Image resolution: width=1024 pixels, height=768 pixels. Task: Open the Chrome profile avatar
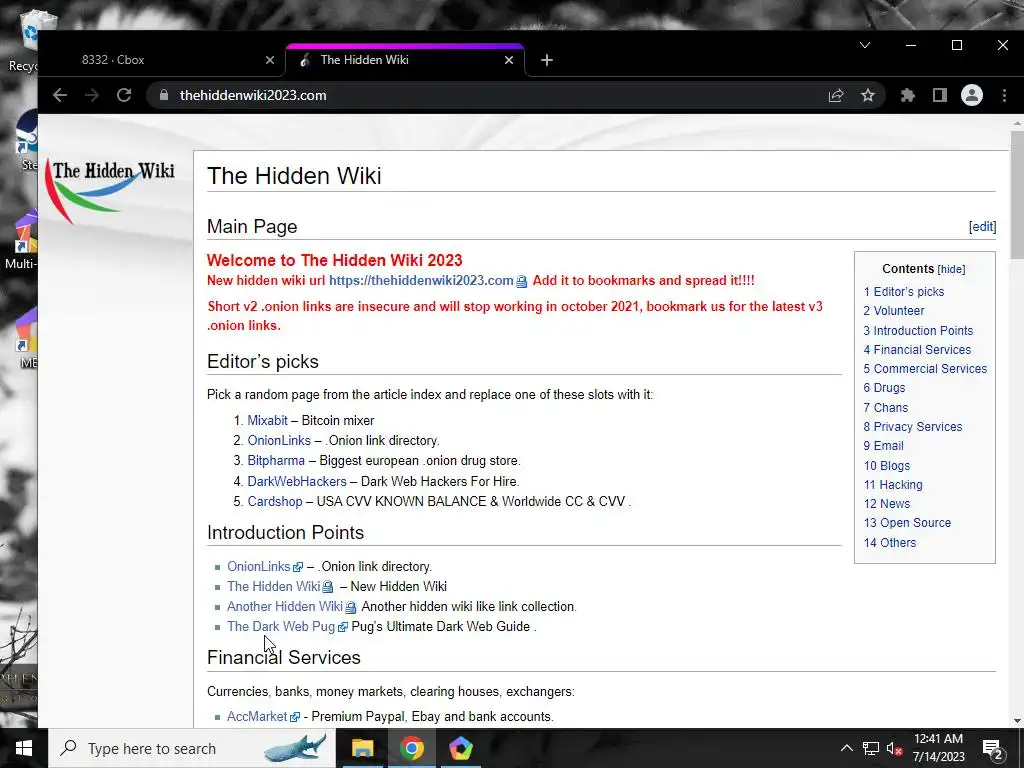pos(972,95)
